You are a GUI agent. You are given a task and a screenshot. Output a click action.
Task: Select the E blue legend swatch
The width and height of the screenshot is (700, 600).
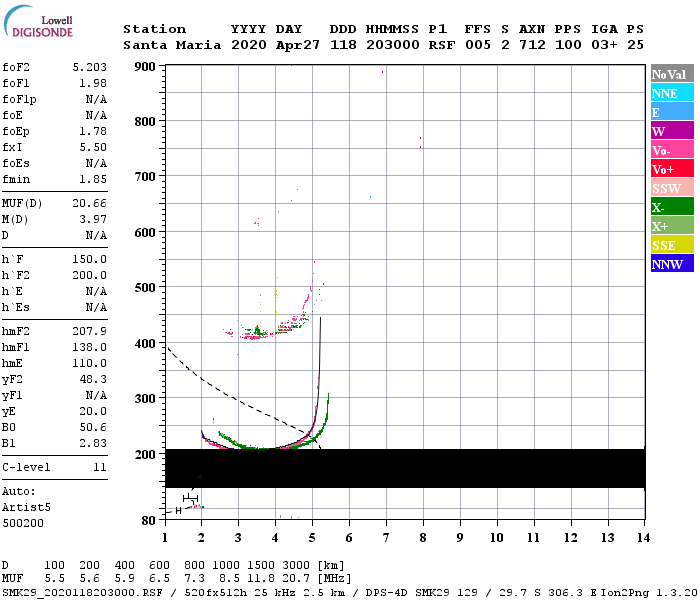click(x=672, y=112)
